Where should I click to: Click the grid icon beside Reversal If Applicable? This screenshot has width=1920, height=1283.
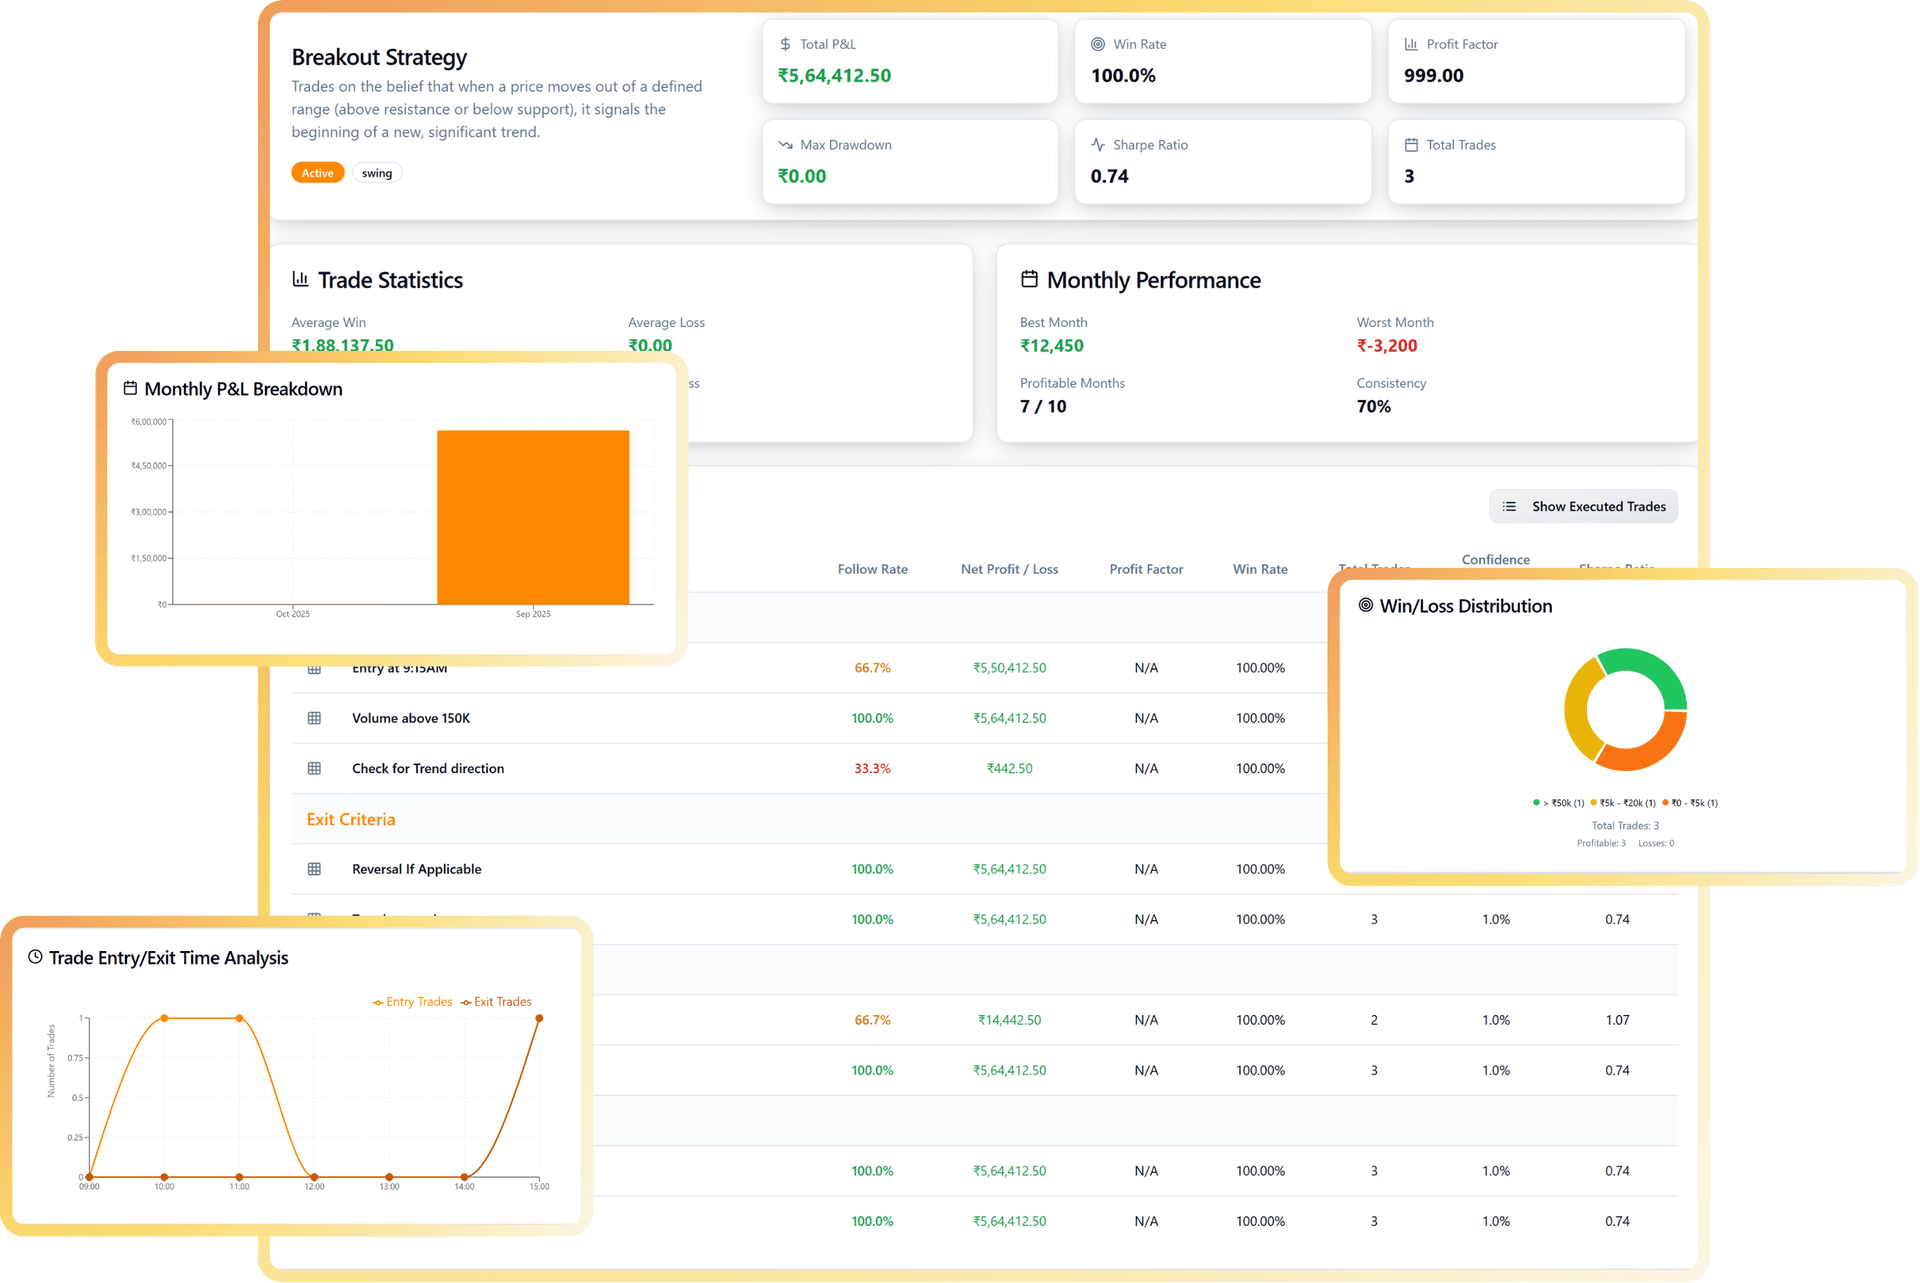click(x=314, y=869)
